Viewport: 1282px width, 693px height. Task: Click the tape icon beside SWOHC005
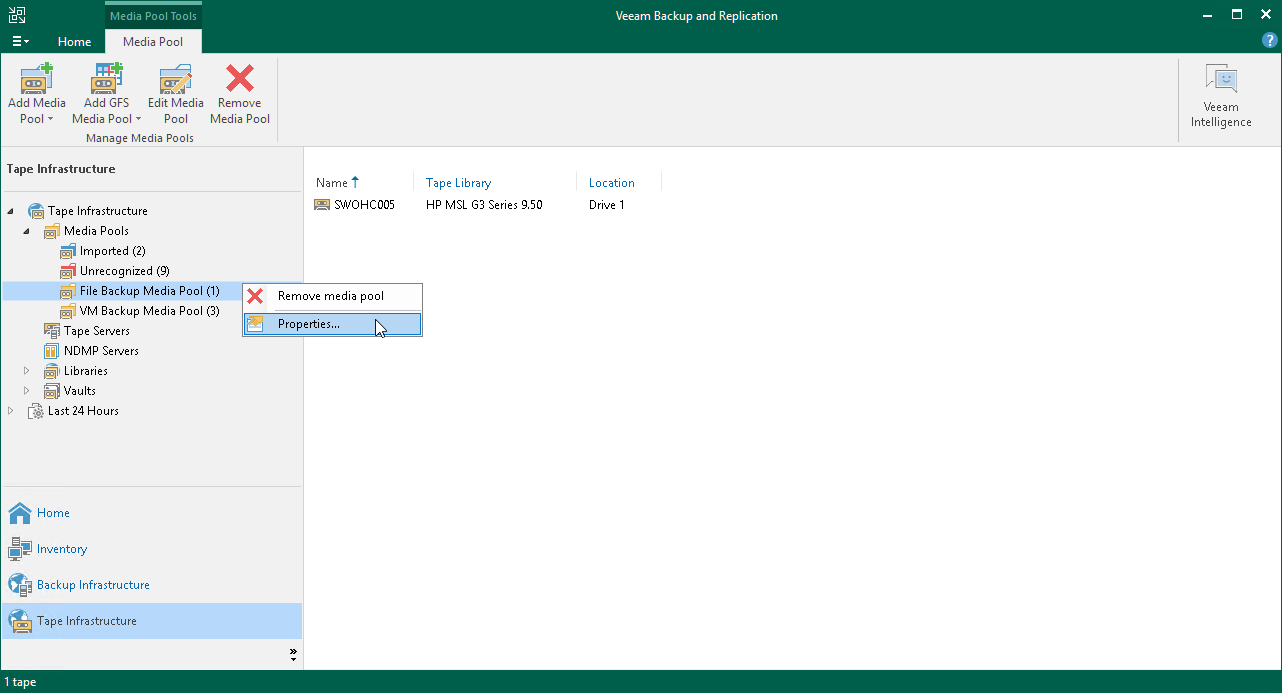pyautogui.click(x=322, y=204)
